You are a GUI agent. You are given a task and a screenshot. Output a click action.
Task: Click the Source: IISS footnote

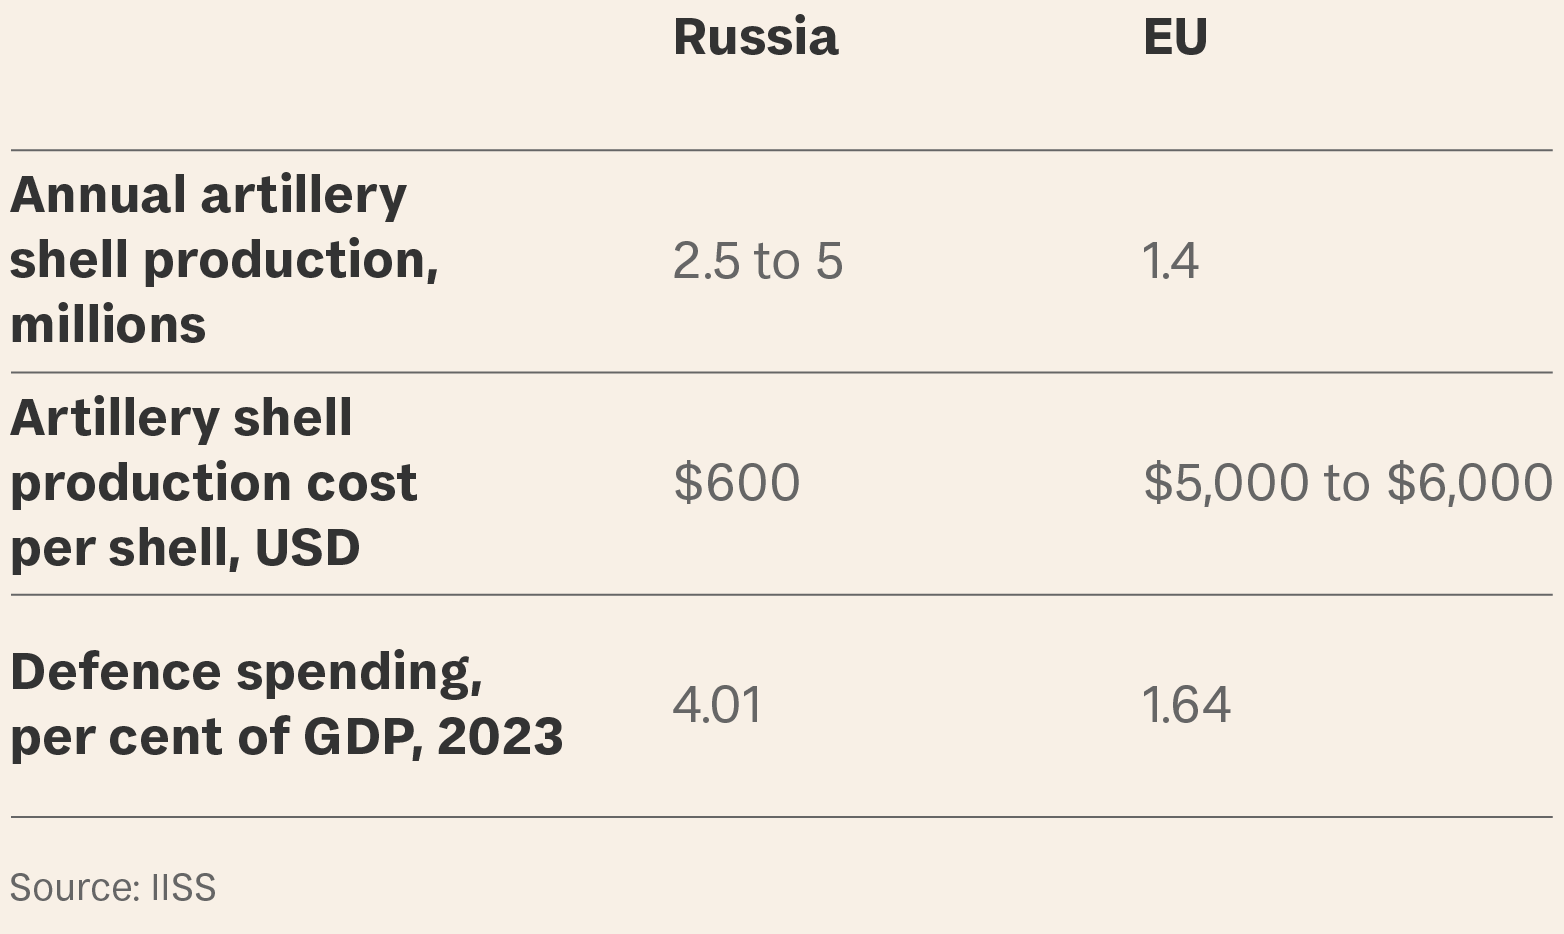click(113, 888)
